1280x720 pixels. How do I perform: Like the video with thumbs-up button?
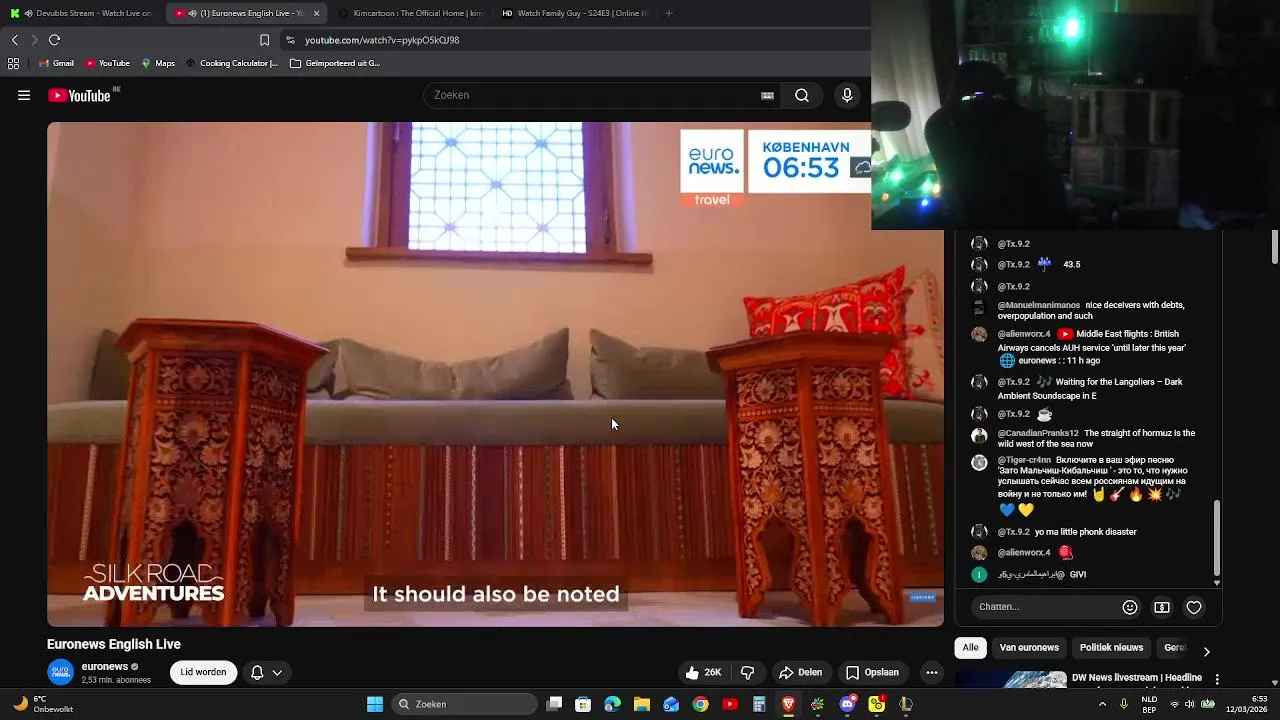click(703, 672)
